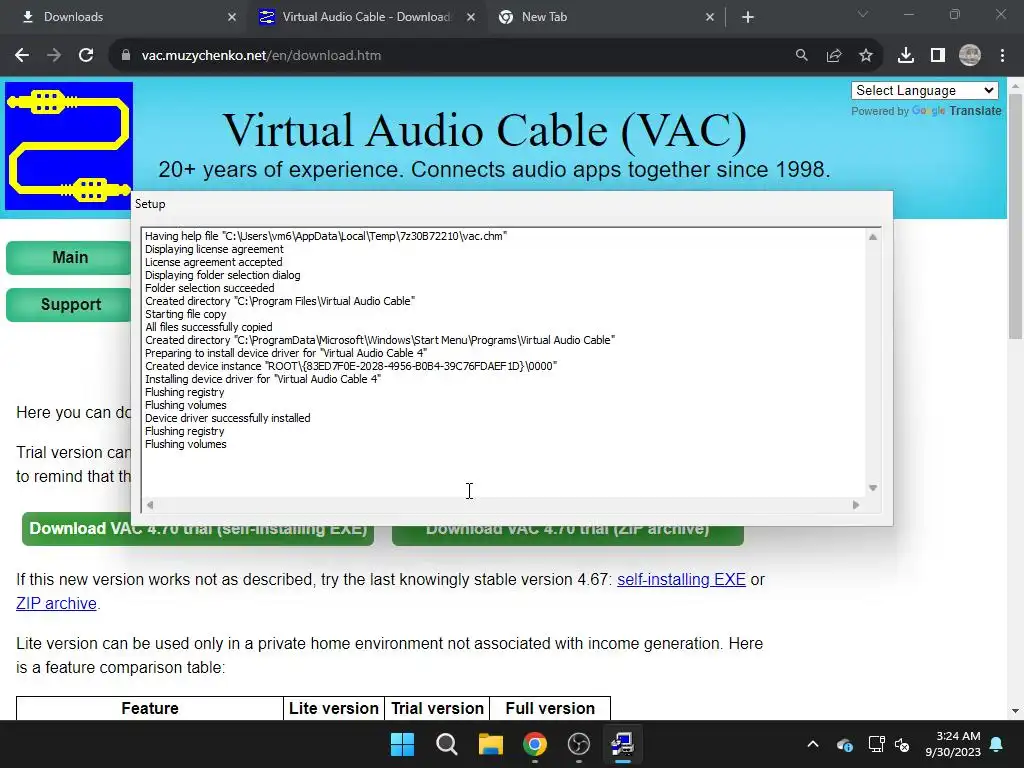The height and width of the screenshot is (768, 1024).
Task: Show hidden tray icons chevron
Action: click(812, 744)
